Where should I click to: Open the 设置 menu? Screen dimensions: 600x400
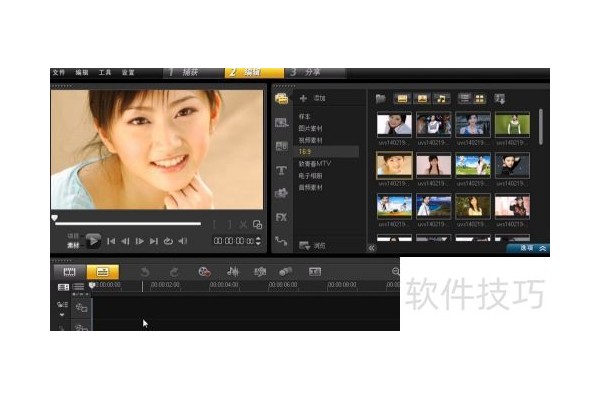tap(128, 72)
